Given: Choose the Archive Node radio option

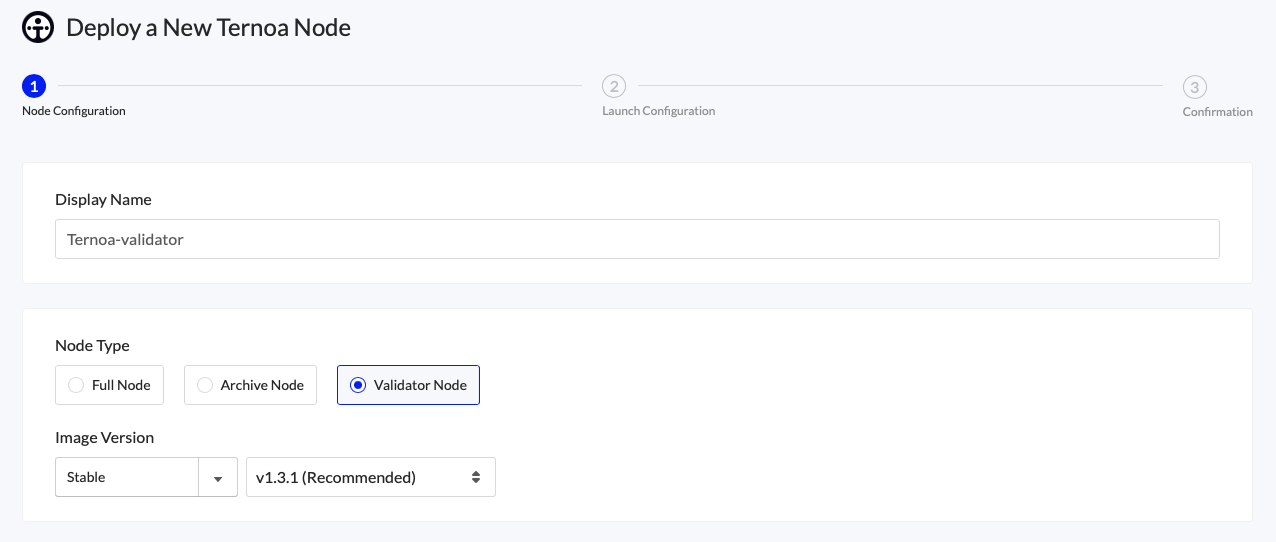Looking at the screenshot, I should 205,385.
